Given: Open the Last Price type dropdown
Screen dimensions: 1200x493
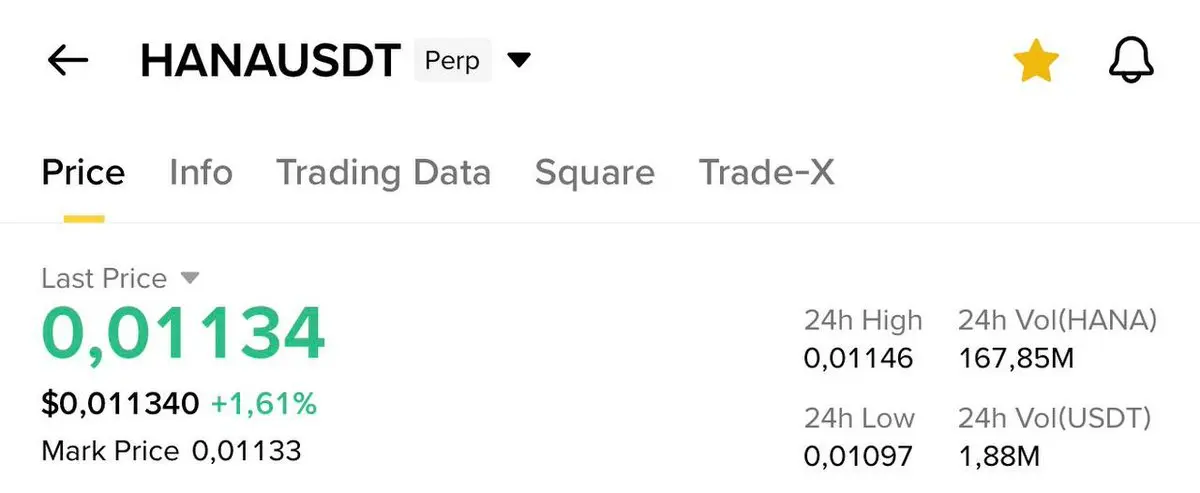Looking at the screenshot, I should (190, 277).
